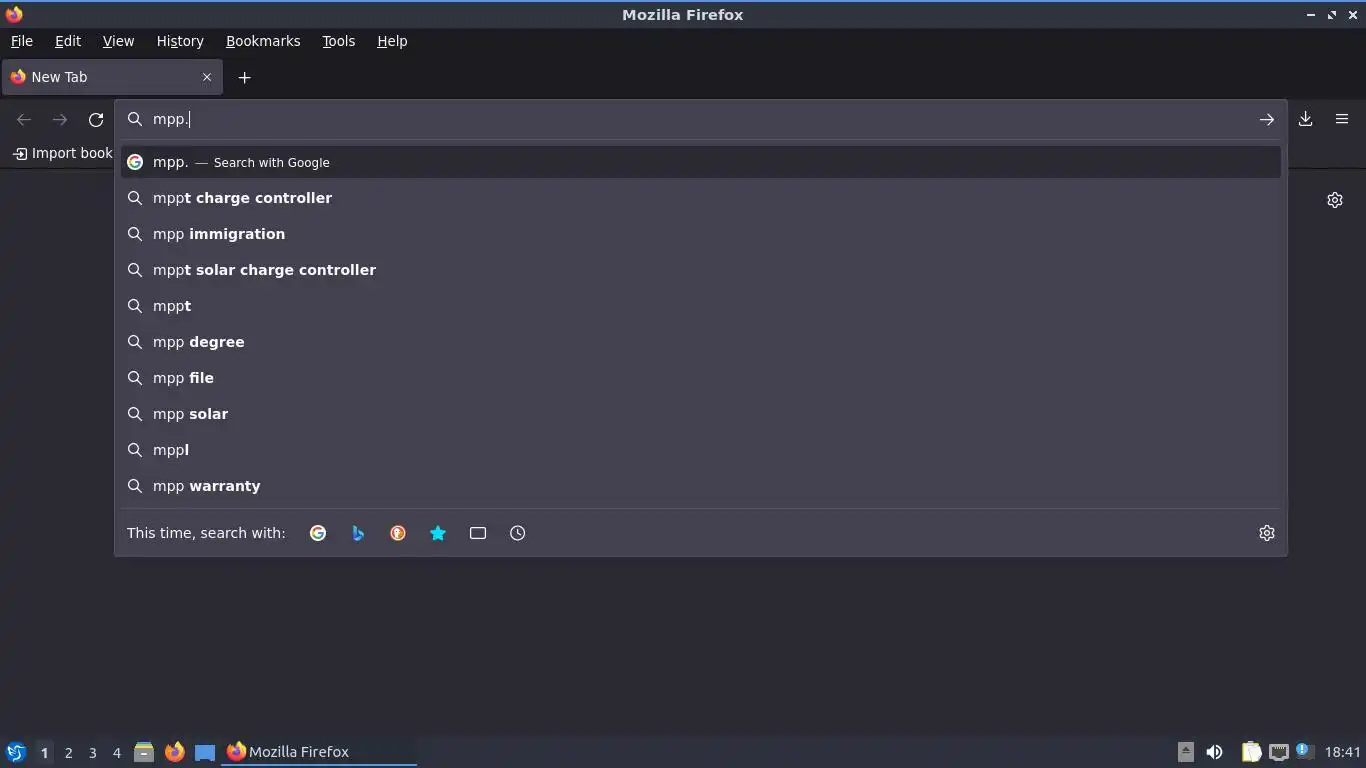This screenshot has height=768, width=1366.
Task: Open the Tools menu
Action: pos(338,41)
